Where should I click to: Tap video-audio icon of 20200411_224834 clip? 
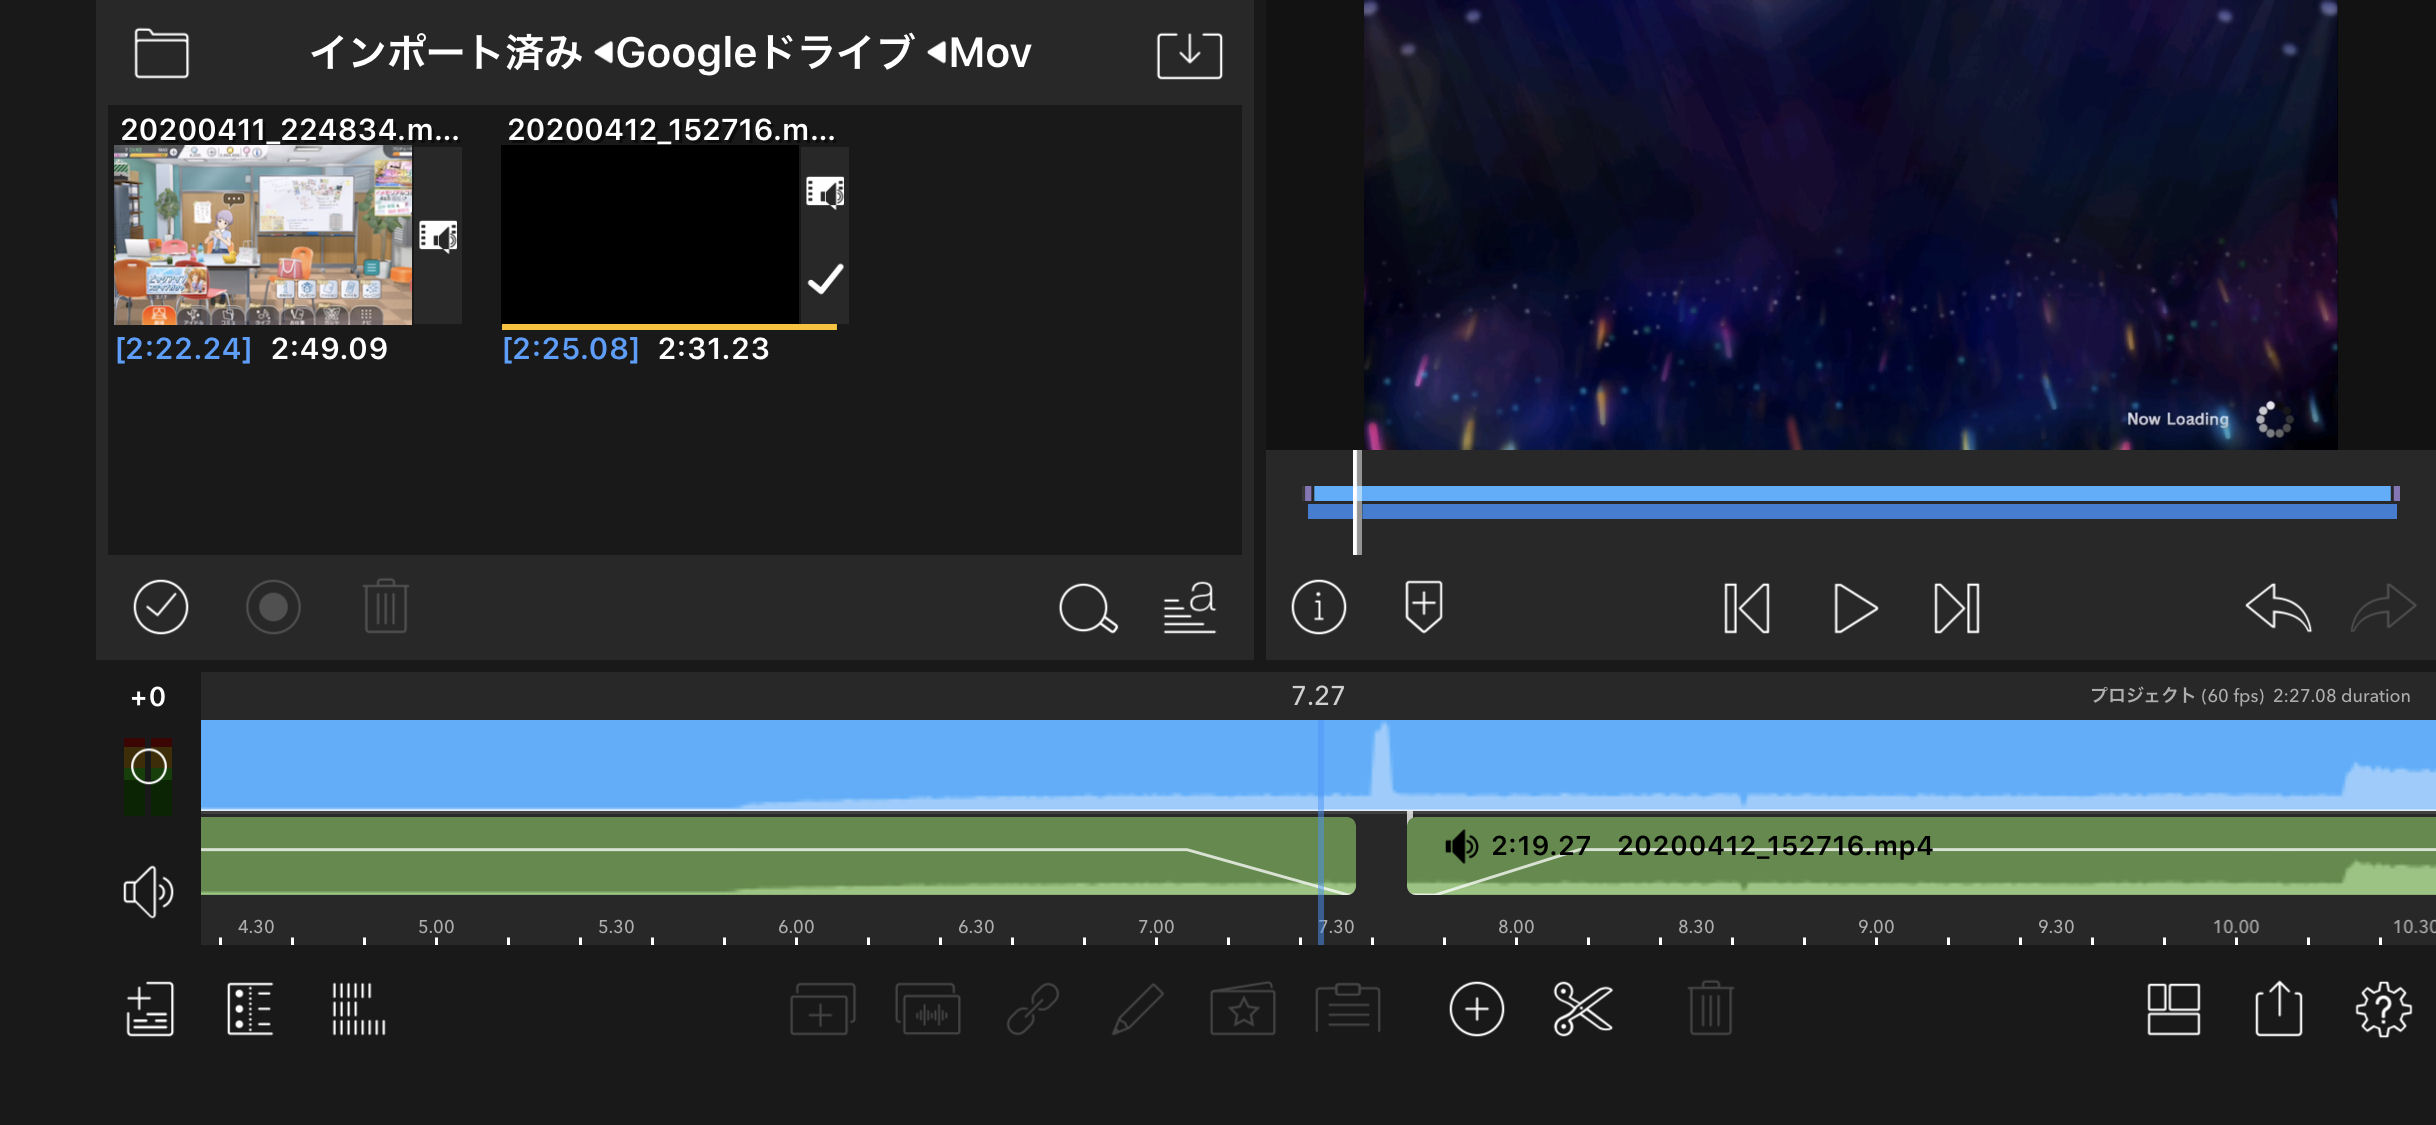438,236
